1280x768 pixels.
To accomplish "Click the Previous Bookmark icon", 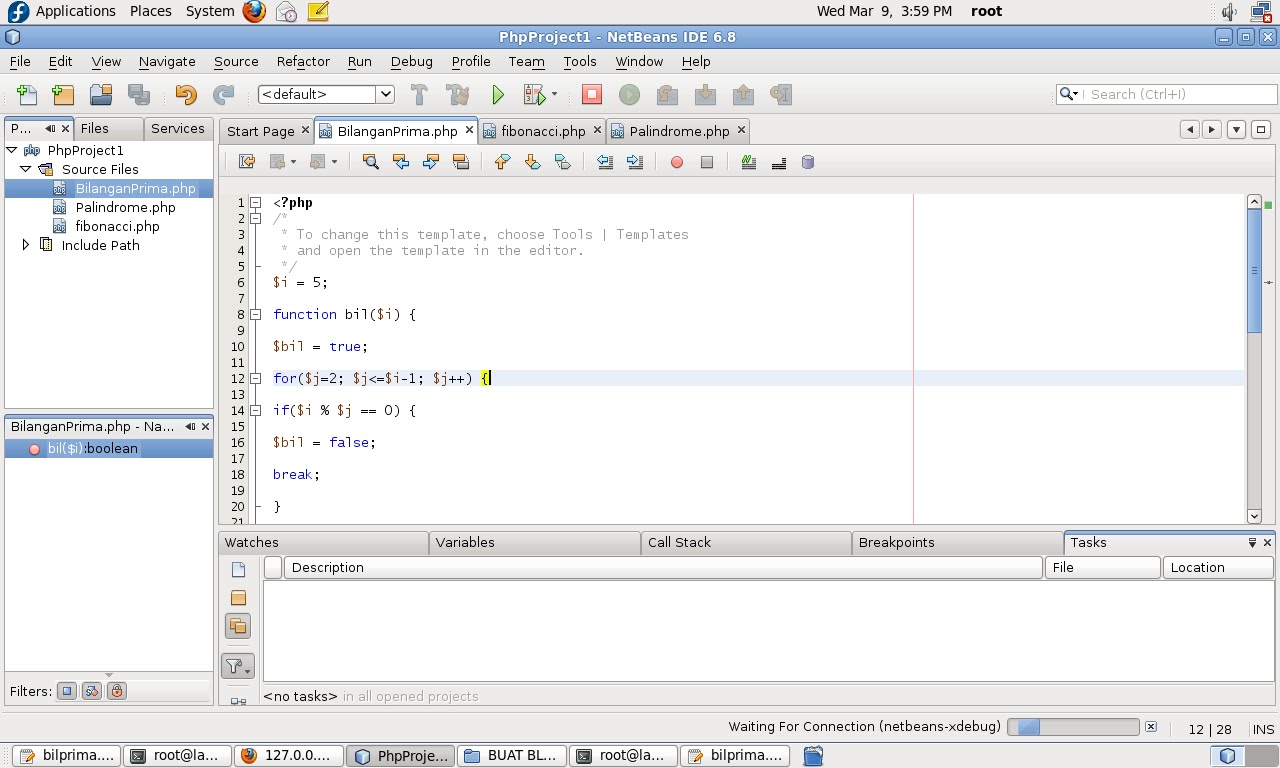I will [503, 162].
